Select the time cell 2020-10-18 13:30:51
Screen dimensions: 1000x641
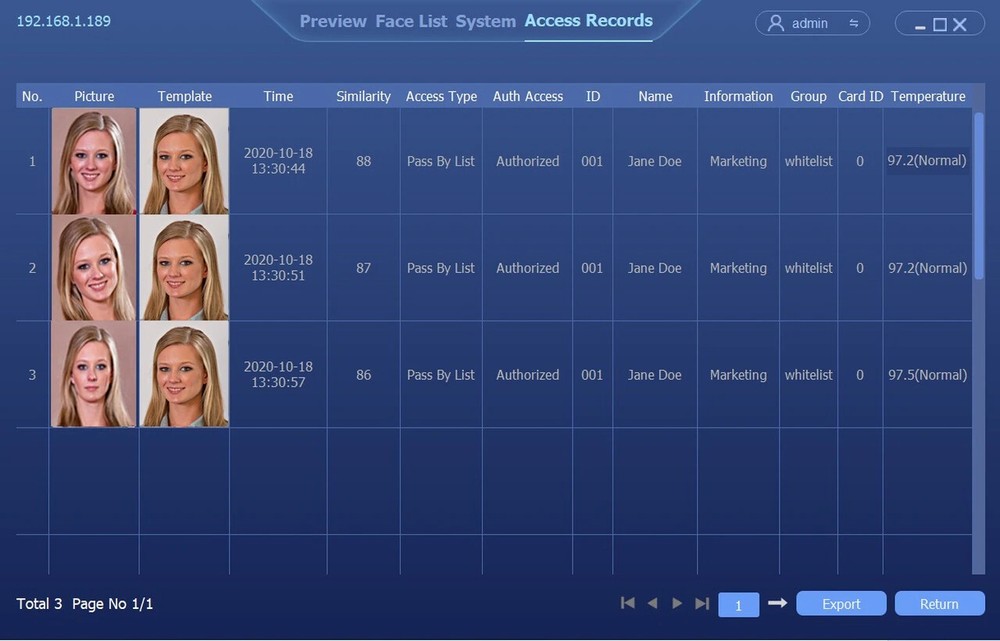[278, 268]
